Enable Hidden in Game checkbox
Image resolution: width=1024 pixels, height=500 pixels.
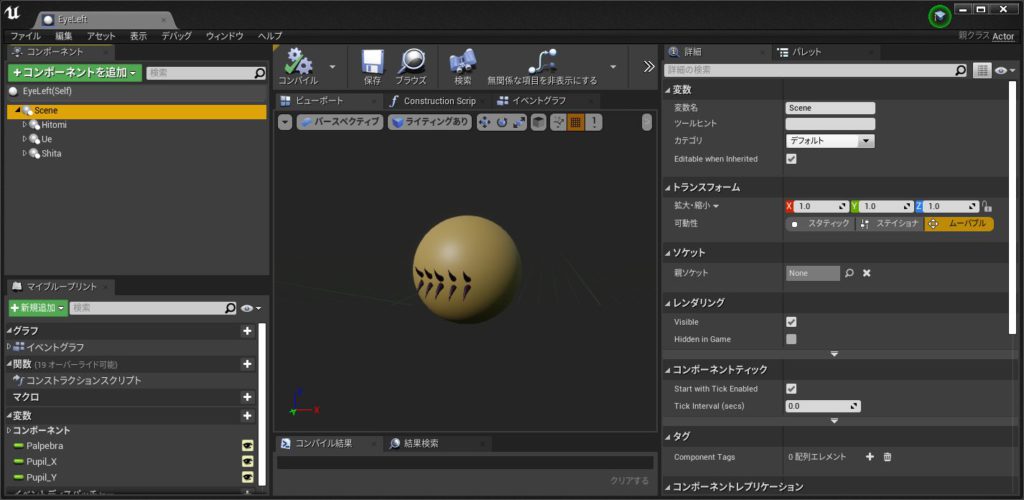(792, 339)
